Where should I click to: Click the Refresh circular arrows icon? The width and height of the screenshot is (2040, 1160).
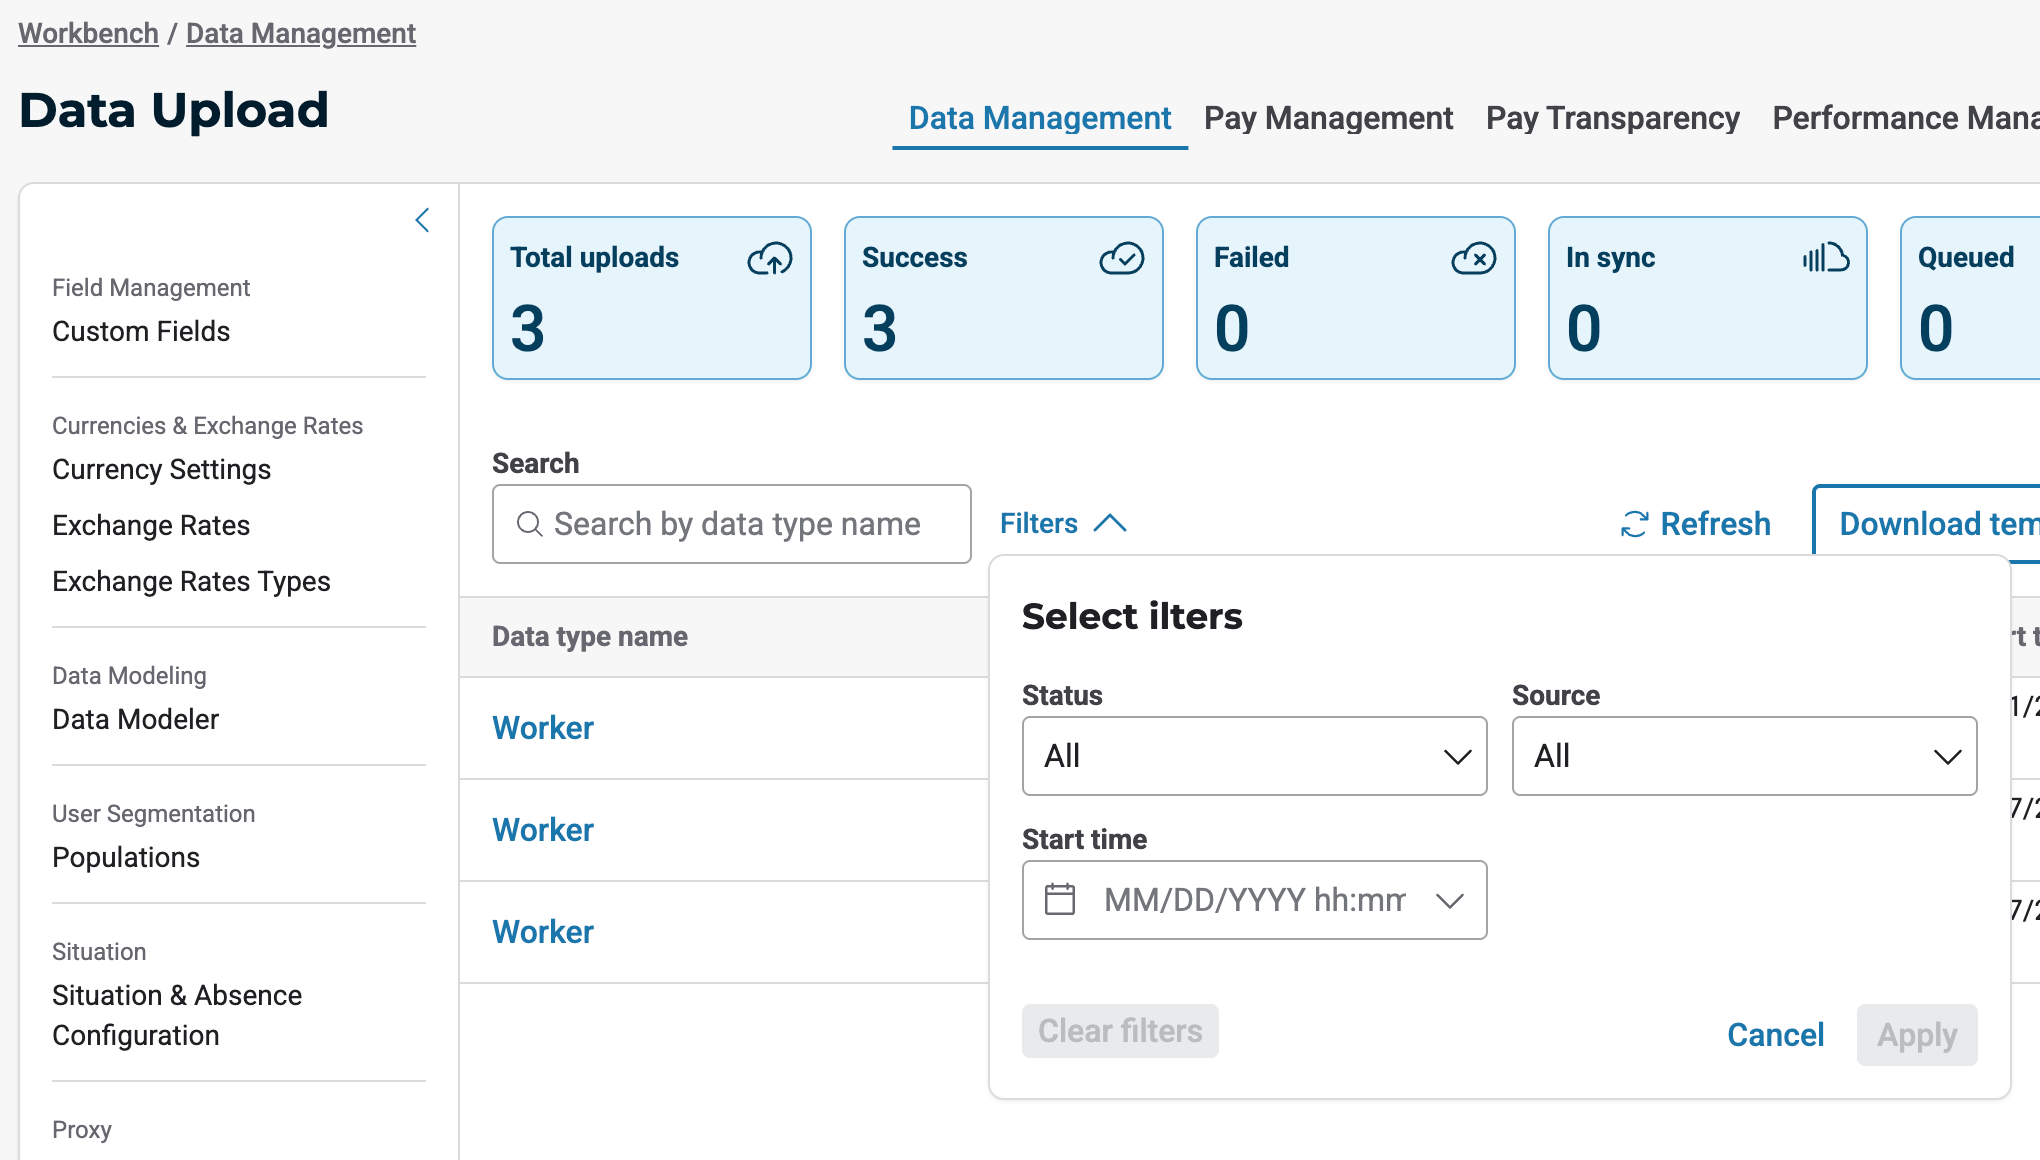(x=1634, y=524)
